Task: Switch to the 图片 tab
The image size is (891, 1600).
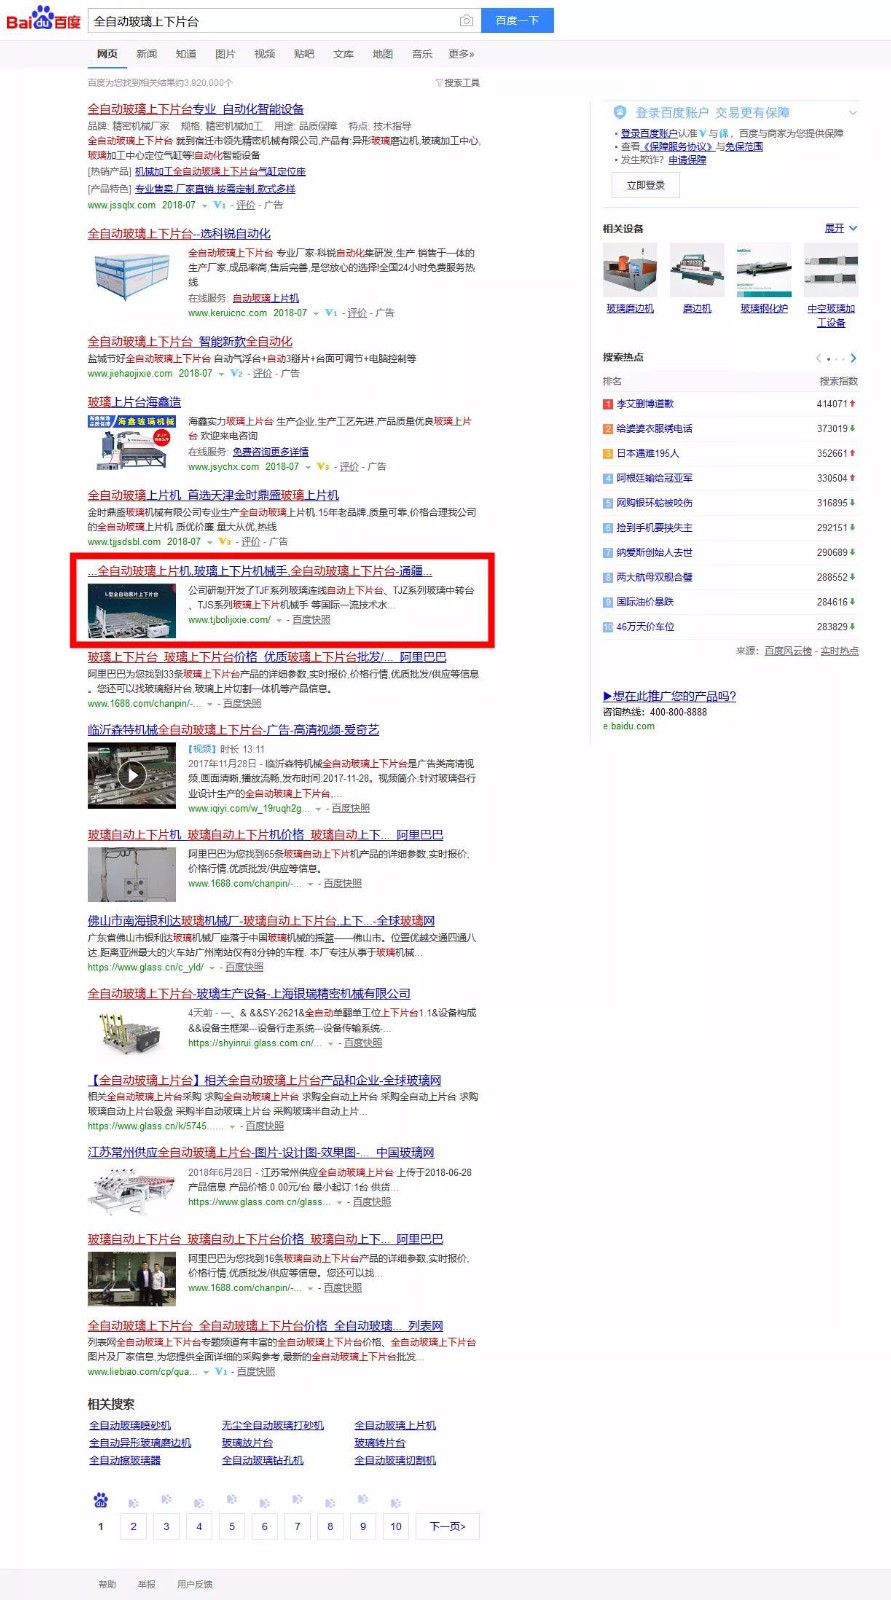Action: tap(225, 54)
